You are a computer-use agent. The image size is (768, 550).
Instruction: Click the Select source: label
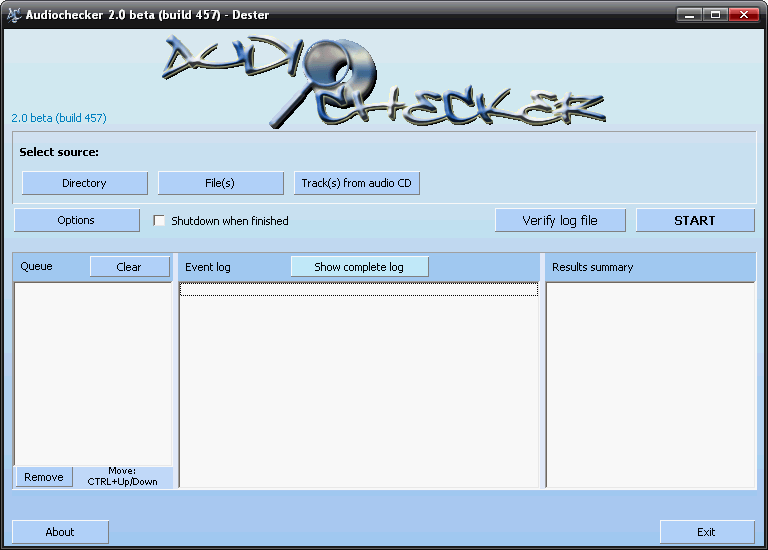point(59,152)
